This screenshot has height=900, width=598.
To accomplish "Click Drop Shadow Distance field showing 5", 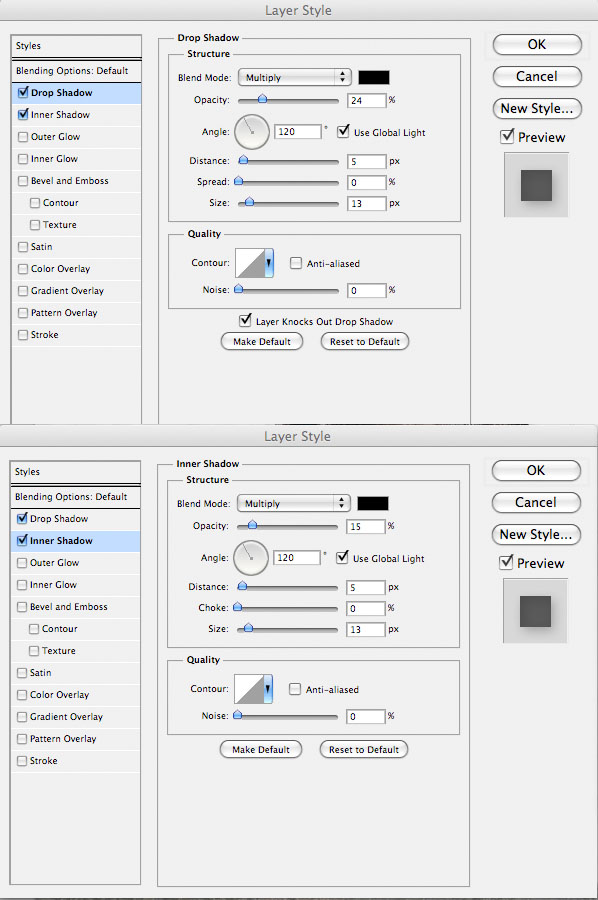I will (366, 162).
